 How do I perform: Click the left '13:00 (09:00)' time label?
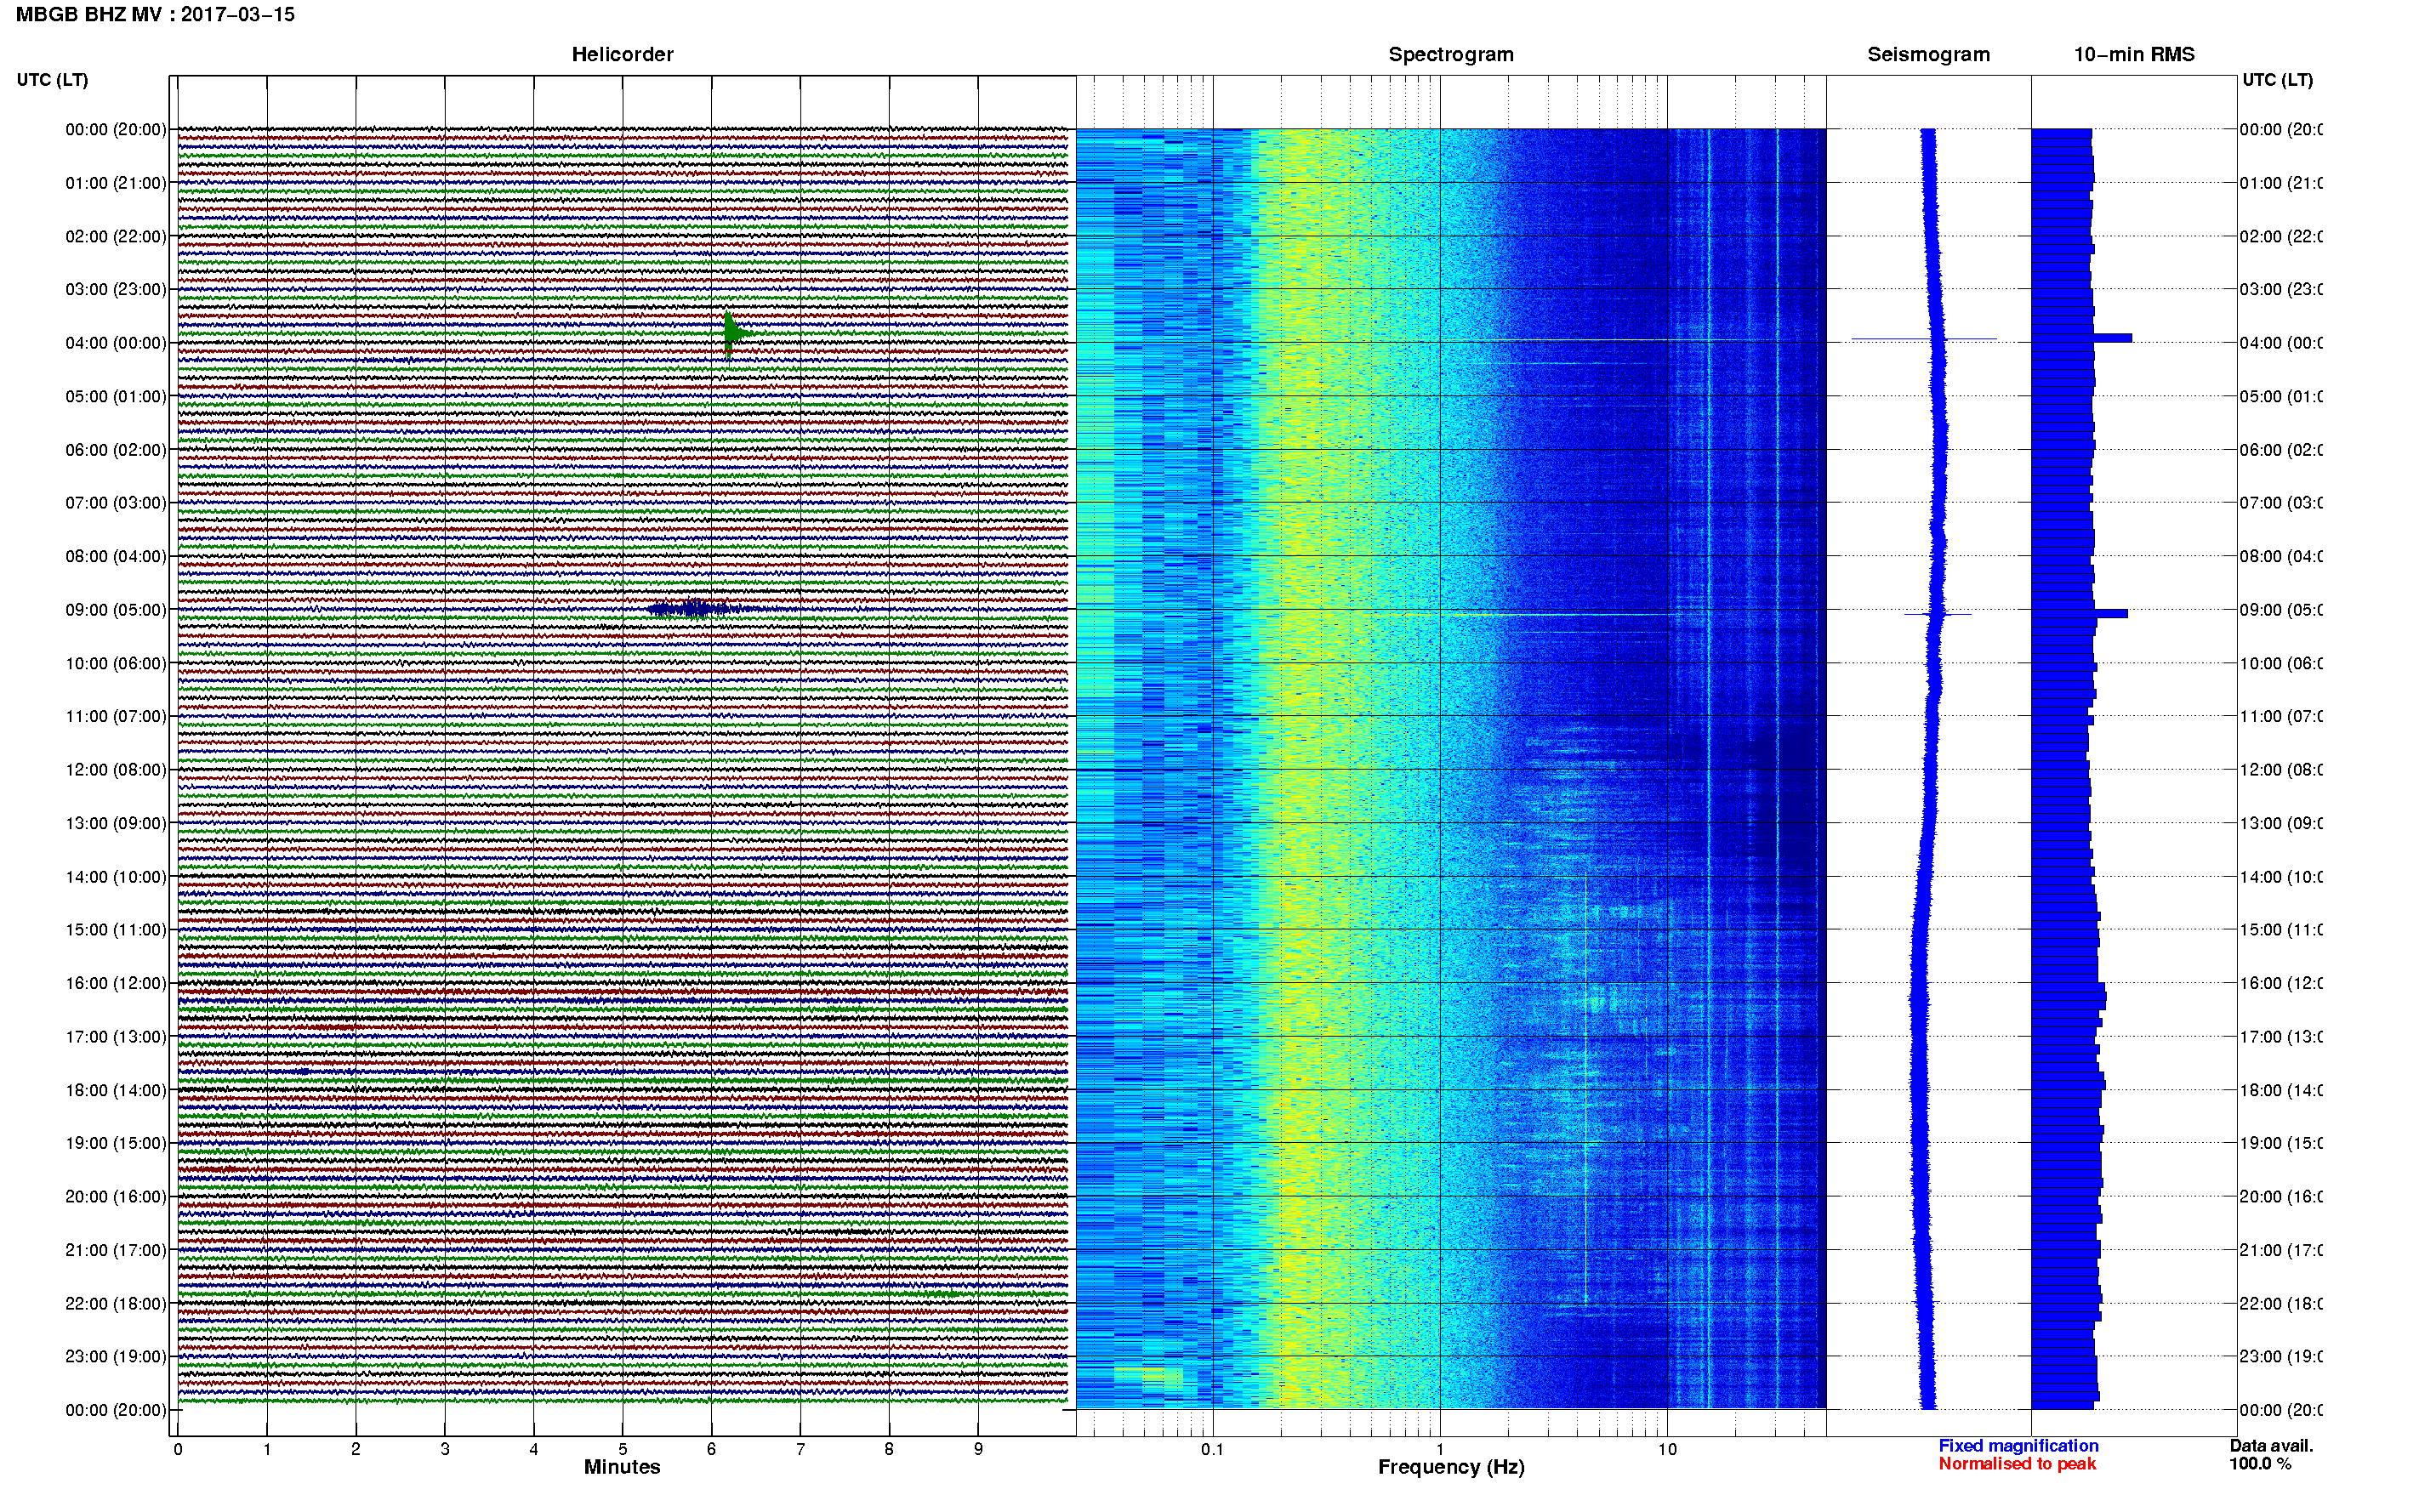(116, 823)
